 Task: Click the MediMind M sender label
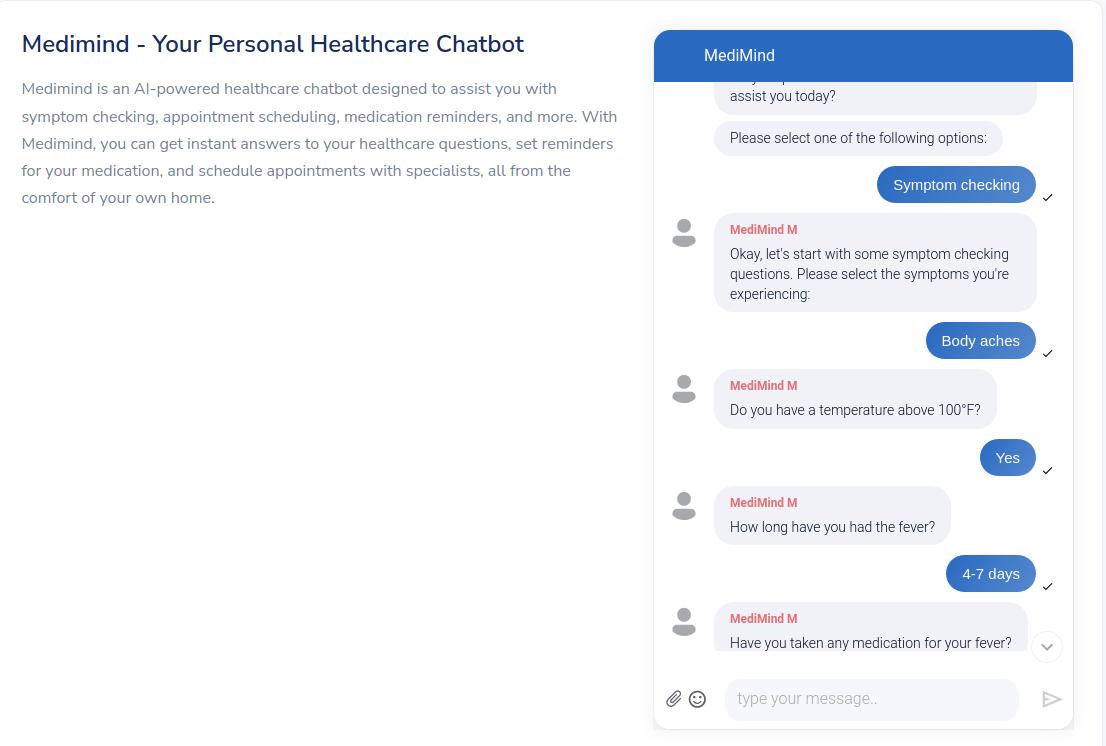tap(763, 229)
